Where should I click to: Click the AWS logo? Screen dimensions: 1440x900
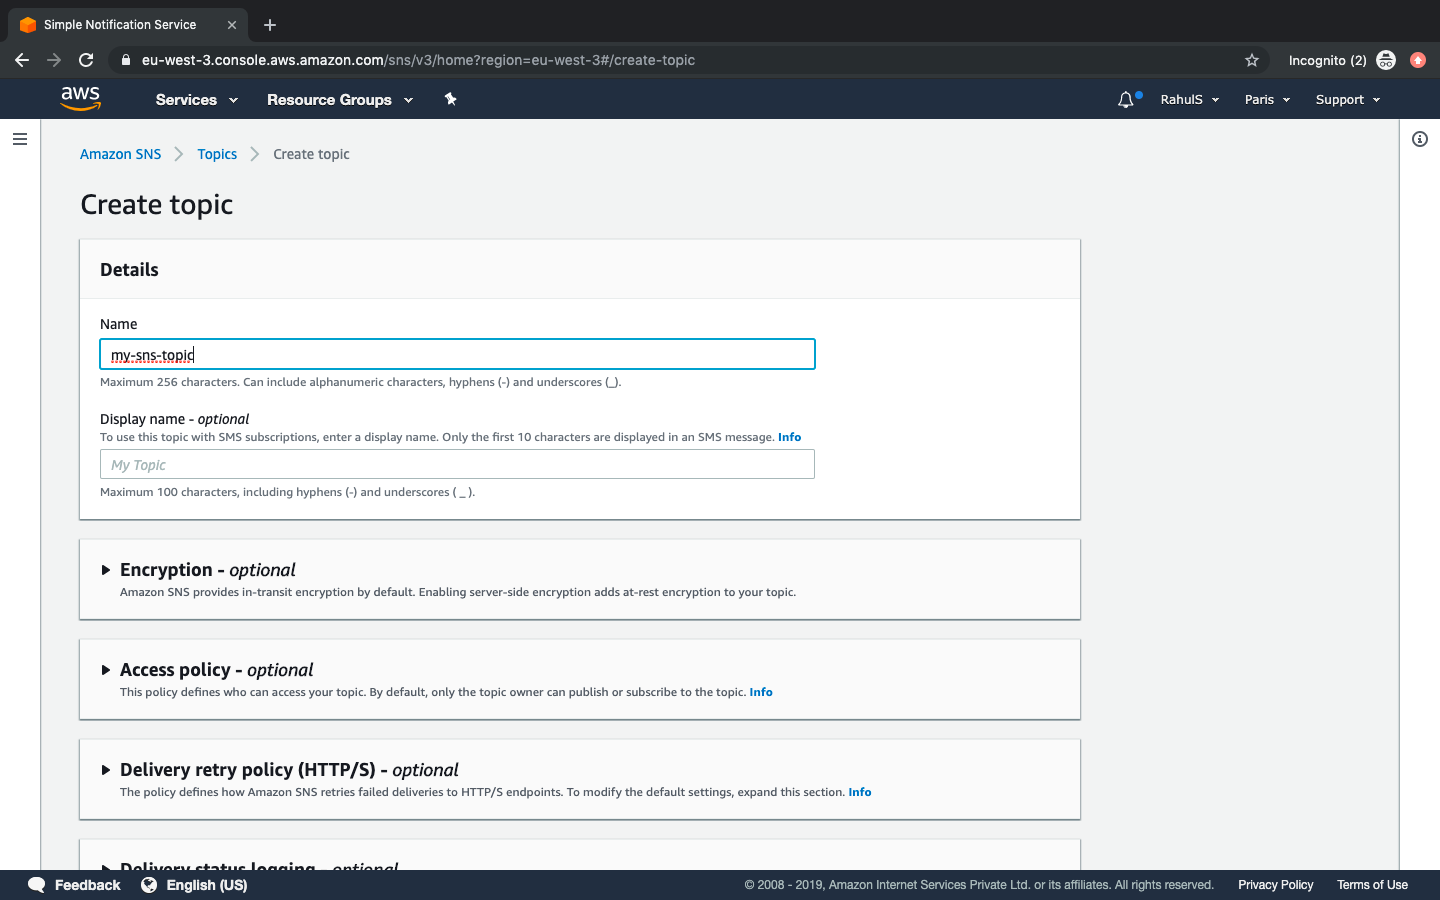pyautogui.click(x=80, y=98)
